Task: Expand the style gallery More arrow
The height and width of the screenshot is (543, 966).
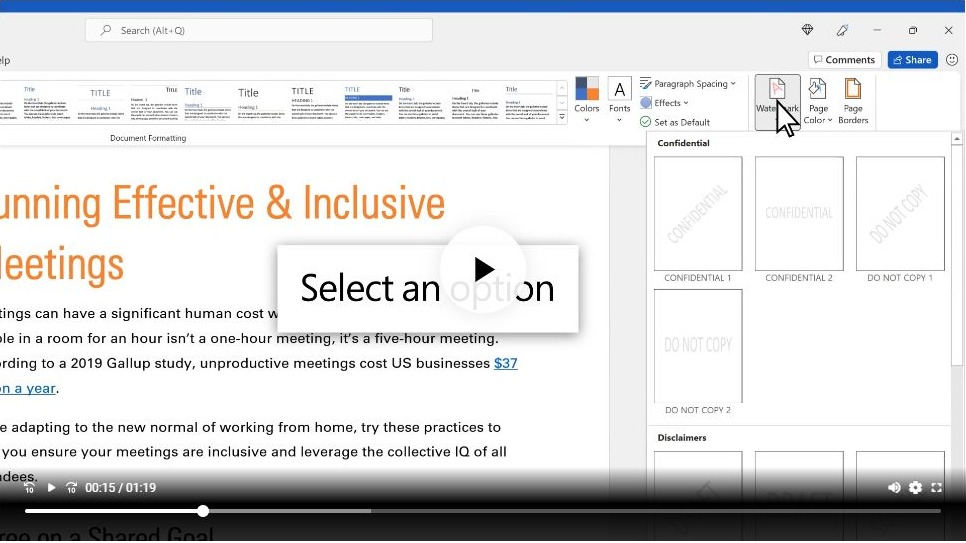Action: coord(562,117)
